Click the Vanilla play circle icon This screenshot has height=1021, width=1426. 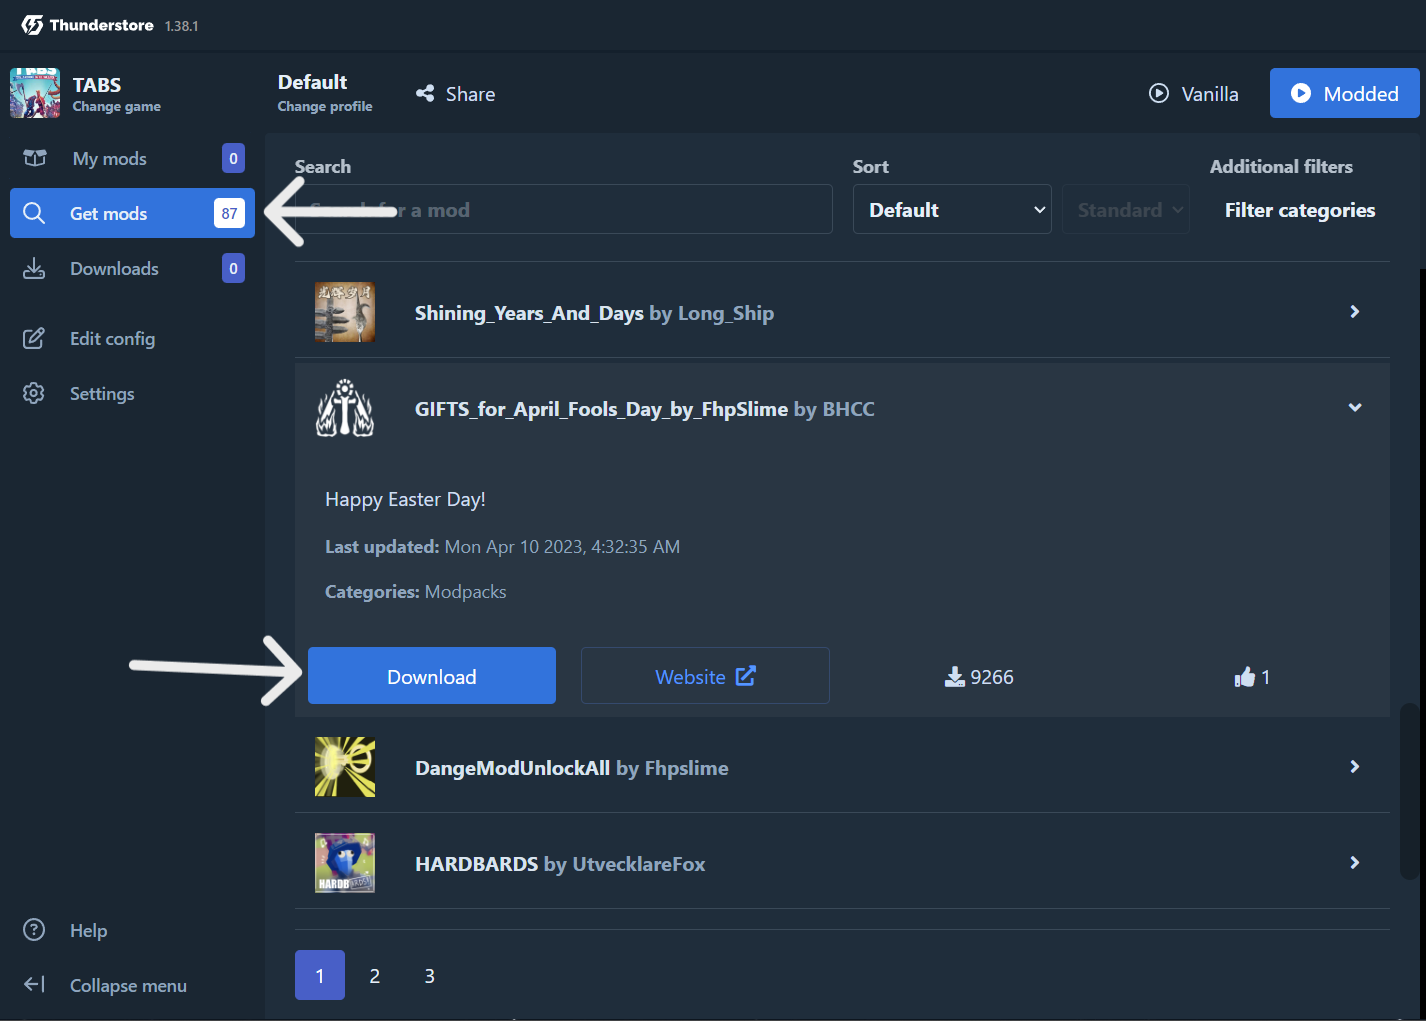tap(1159, 93)
